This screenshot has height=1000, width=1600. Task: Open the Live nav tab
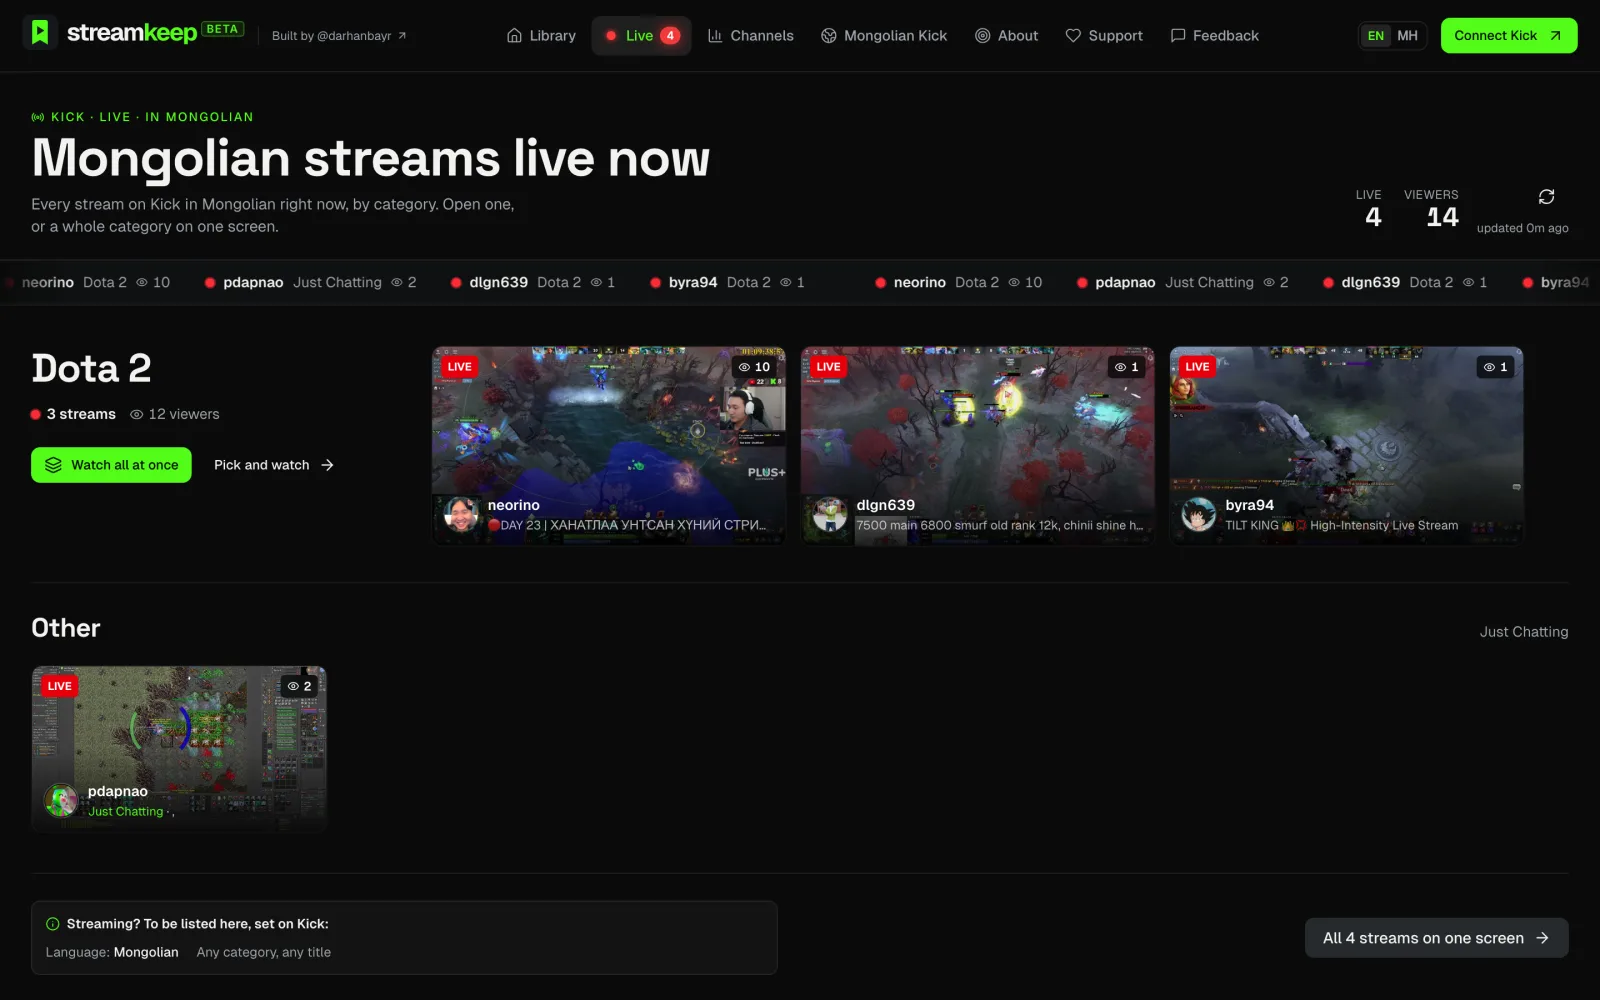click(641, 36)
